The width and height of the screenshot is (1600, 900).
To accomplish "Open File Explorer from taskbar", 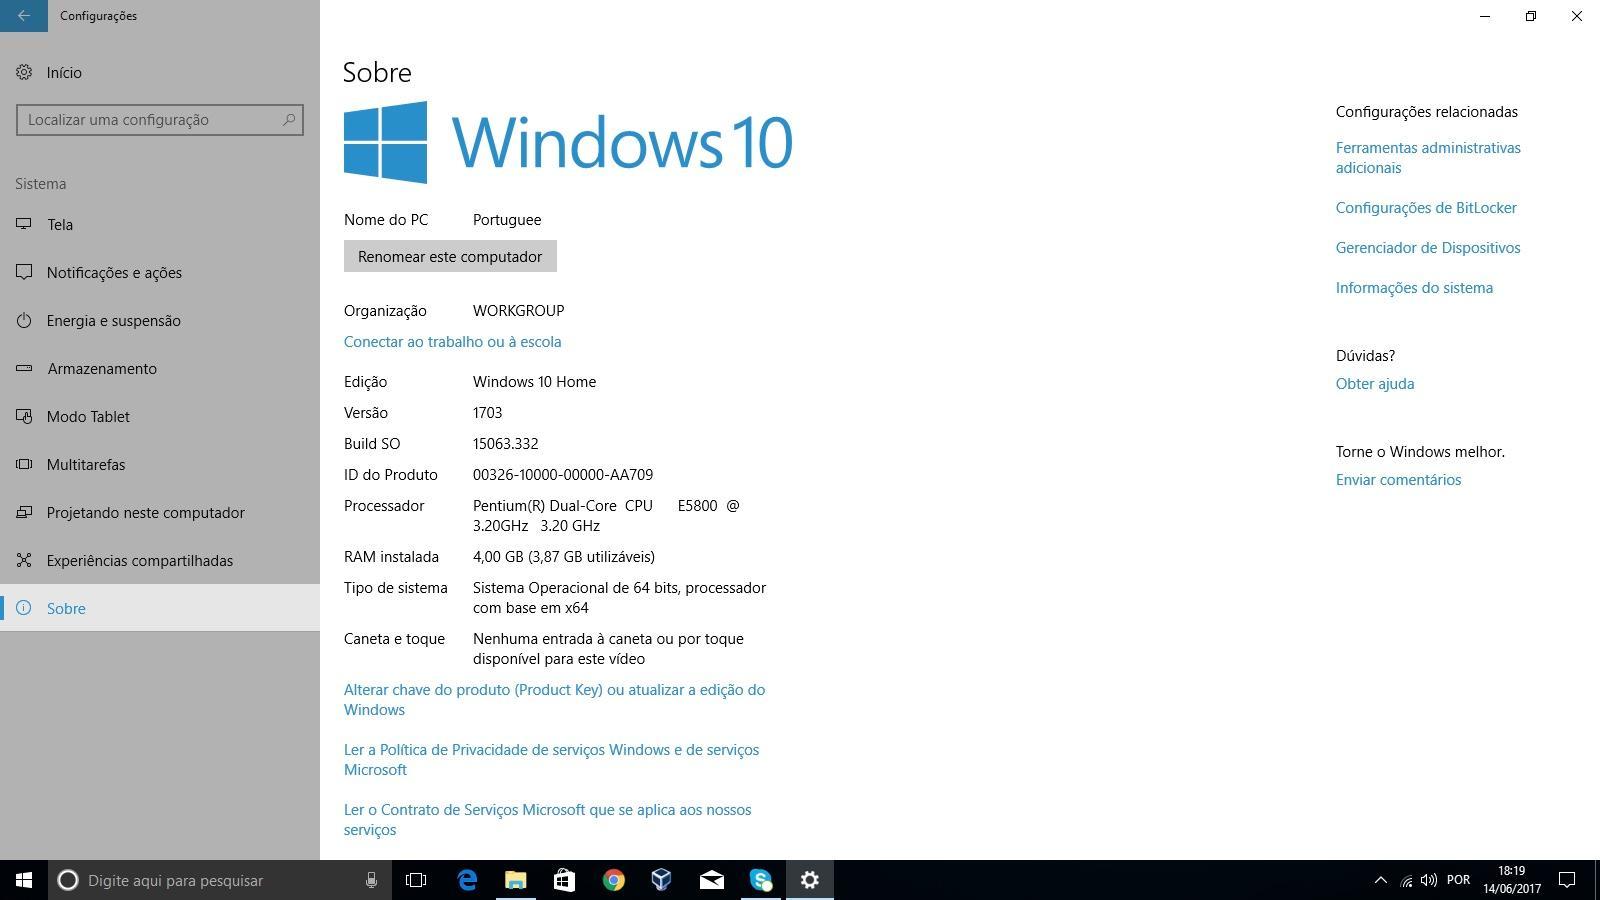I will [x=515, y=880].
